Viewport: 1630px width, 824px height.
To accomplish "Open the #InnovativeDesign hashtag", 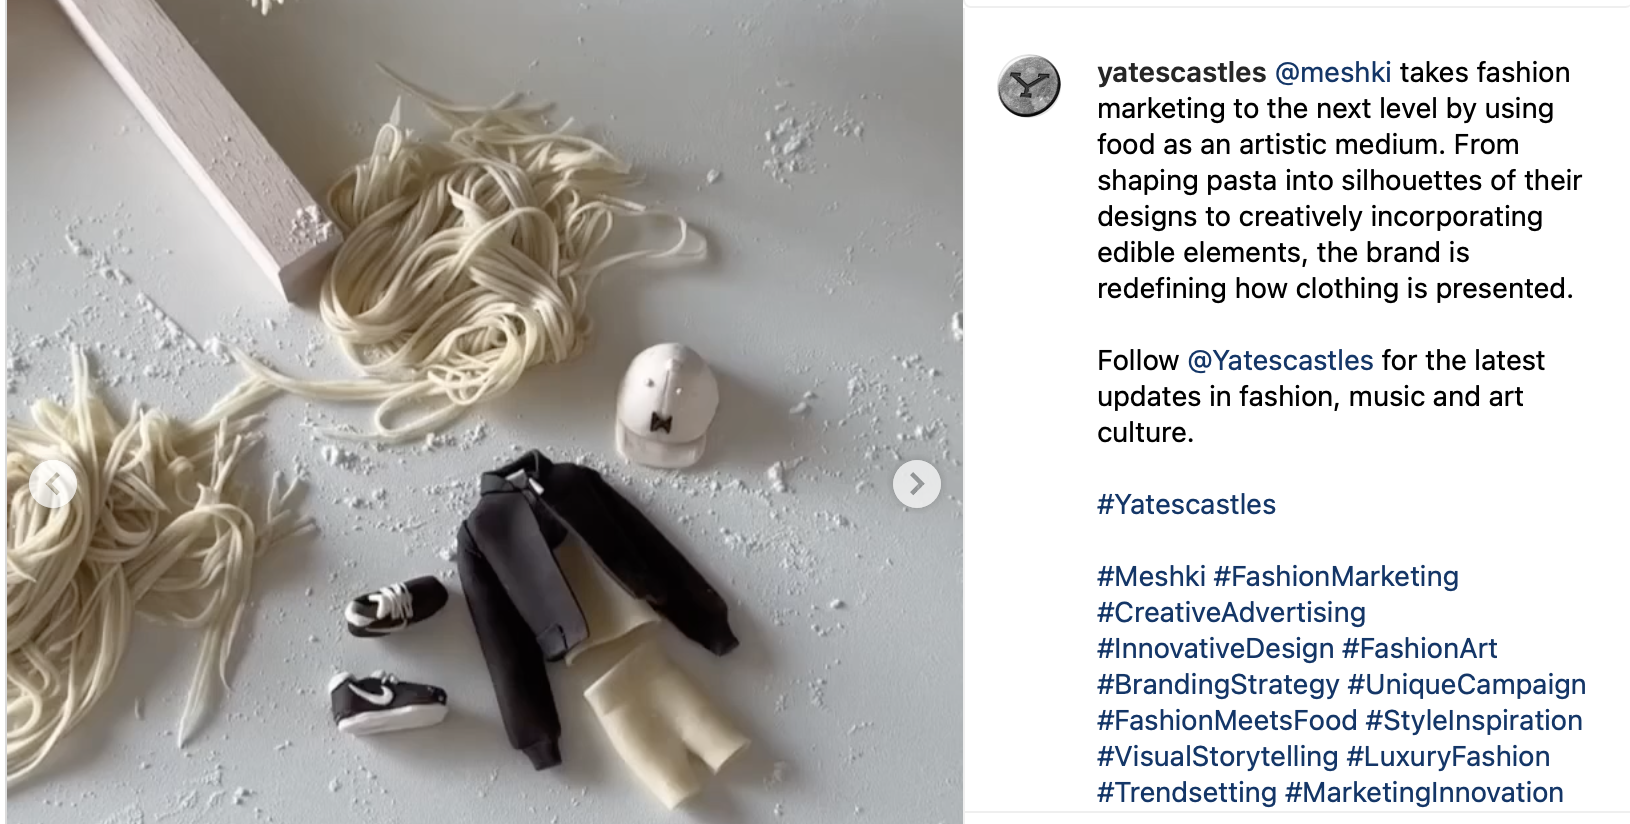I will tap(1215, 648).
